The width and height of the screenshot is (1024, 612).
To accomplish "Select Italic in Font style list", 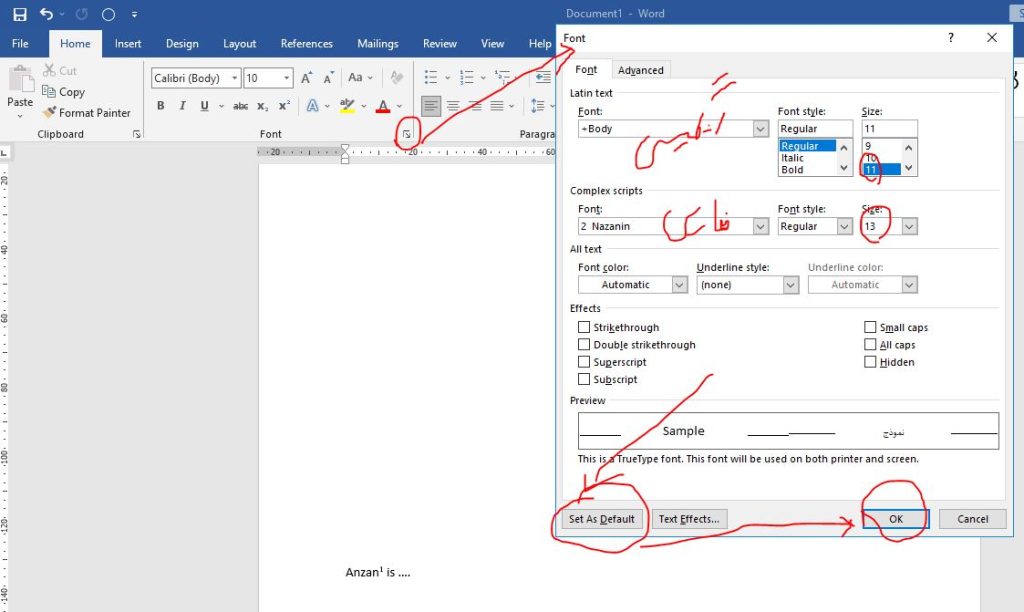I will click(793, 158).
